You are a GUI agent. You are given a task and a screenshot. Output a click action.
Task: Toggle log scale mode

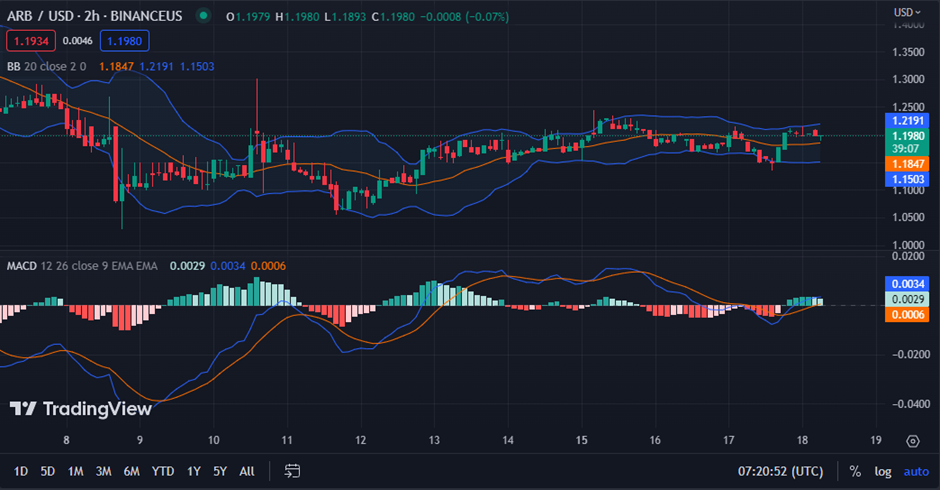point(883,471)
